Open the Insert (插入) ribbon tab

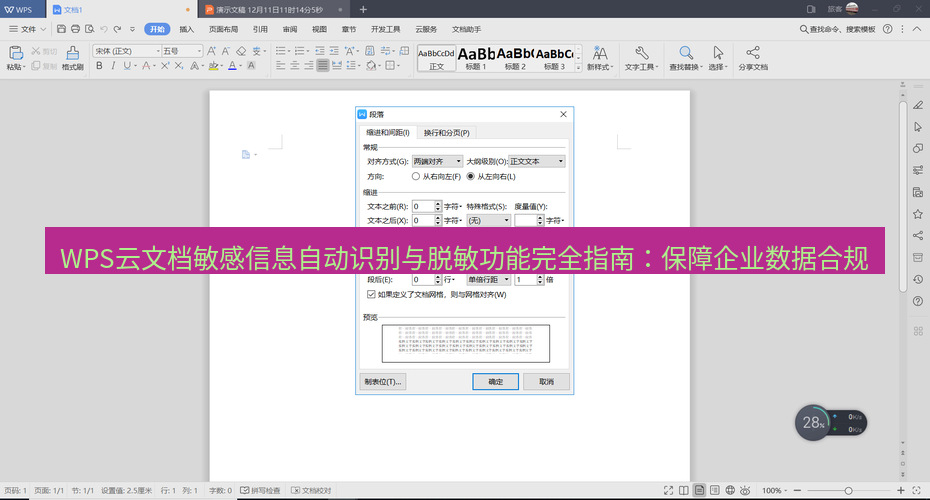click(x=186, y=29)
